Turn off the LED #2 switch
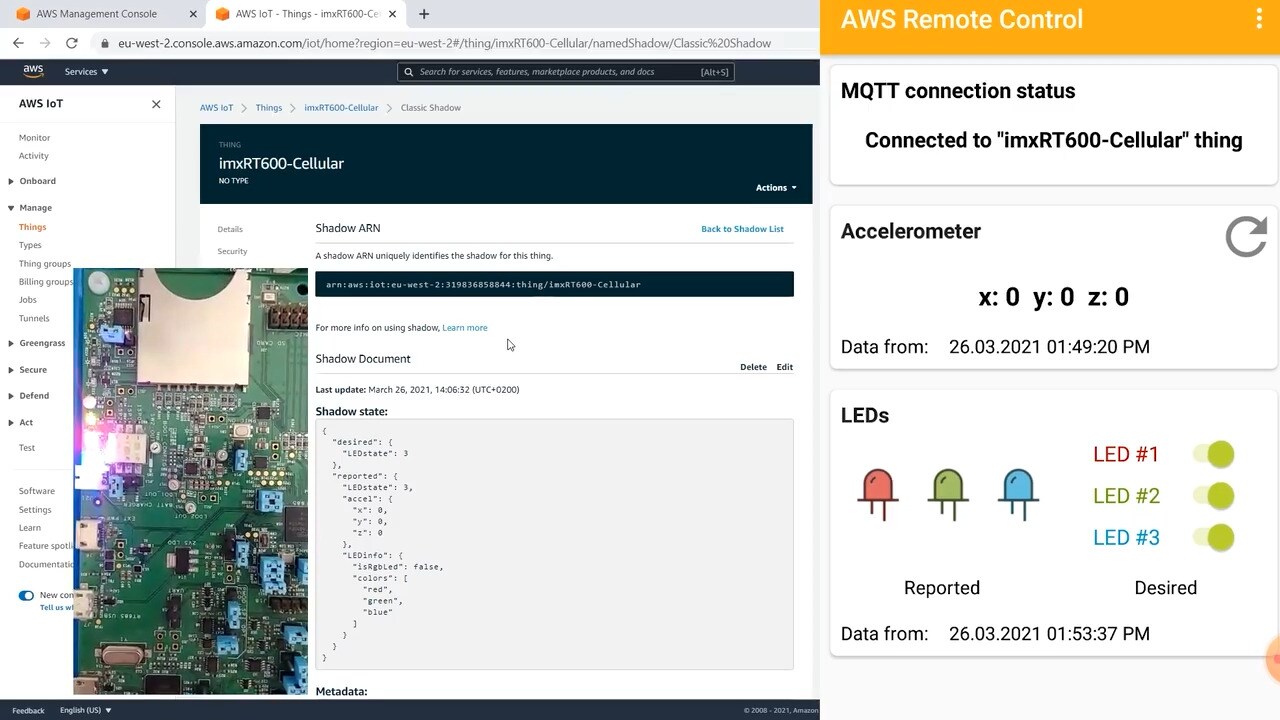Viewport: 1280px width, 720px height. point(1215,496)
